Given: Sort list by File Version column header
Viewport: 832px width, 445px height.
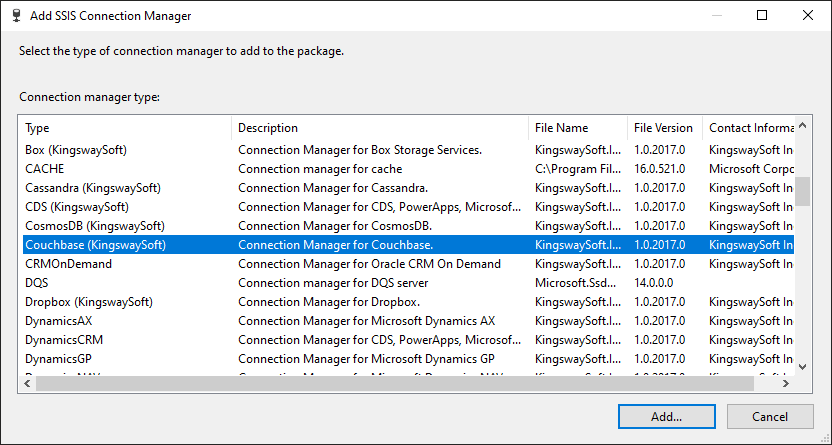Looking at the screenshot, I should pyautogui.click(x=665, y=128).
